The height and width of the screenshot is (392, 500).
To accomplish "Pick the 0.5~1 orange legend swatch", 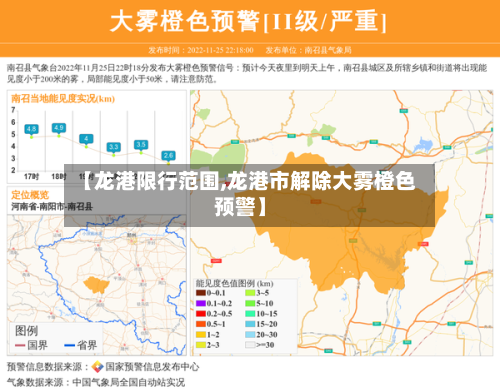I will pyautogui.click(x=201, y=324).
